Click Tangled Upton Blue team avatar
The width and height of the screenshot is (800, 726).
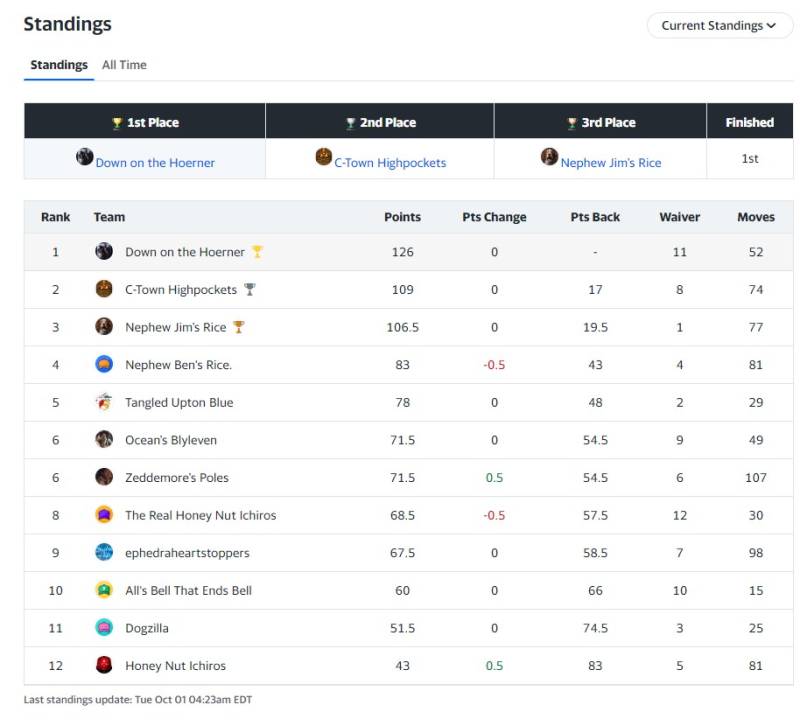(x=104, y=402)
